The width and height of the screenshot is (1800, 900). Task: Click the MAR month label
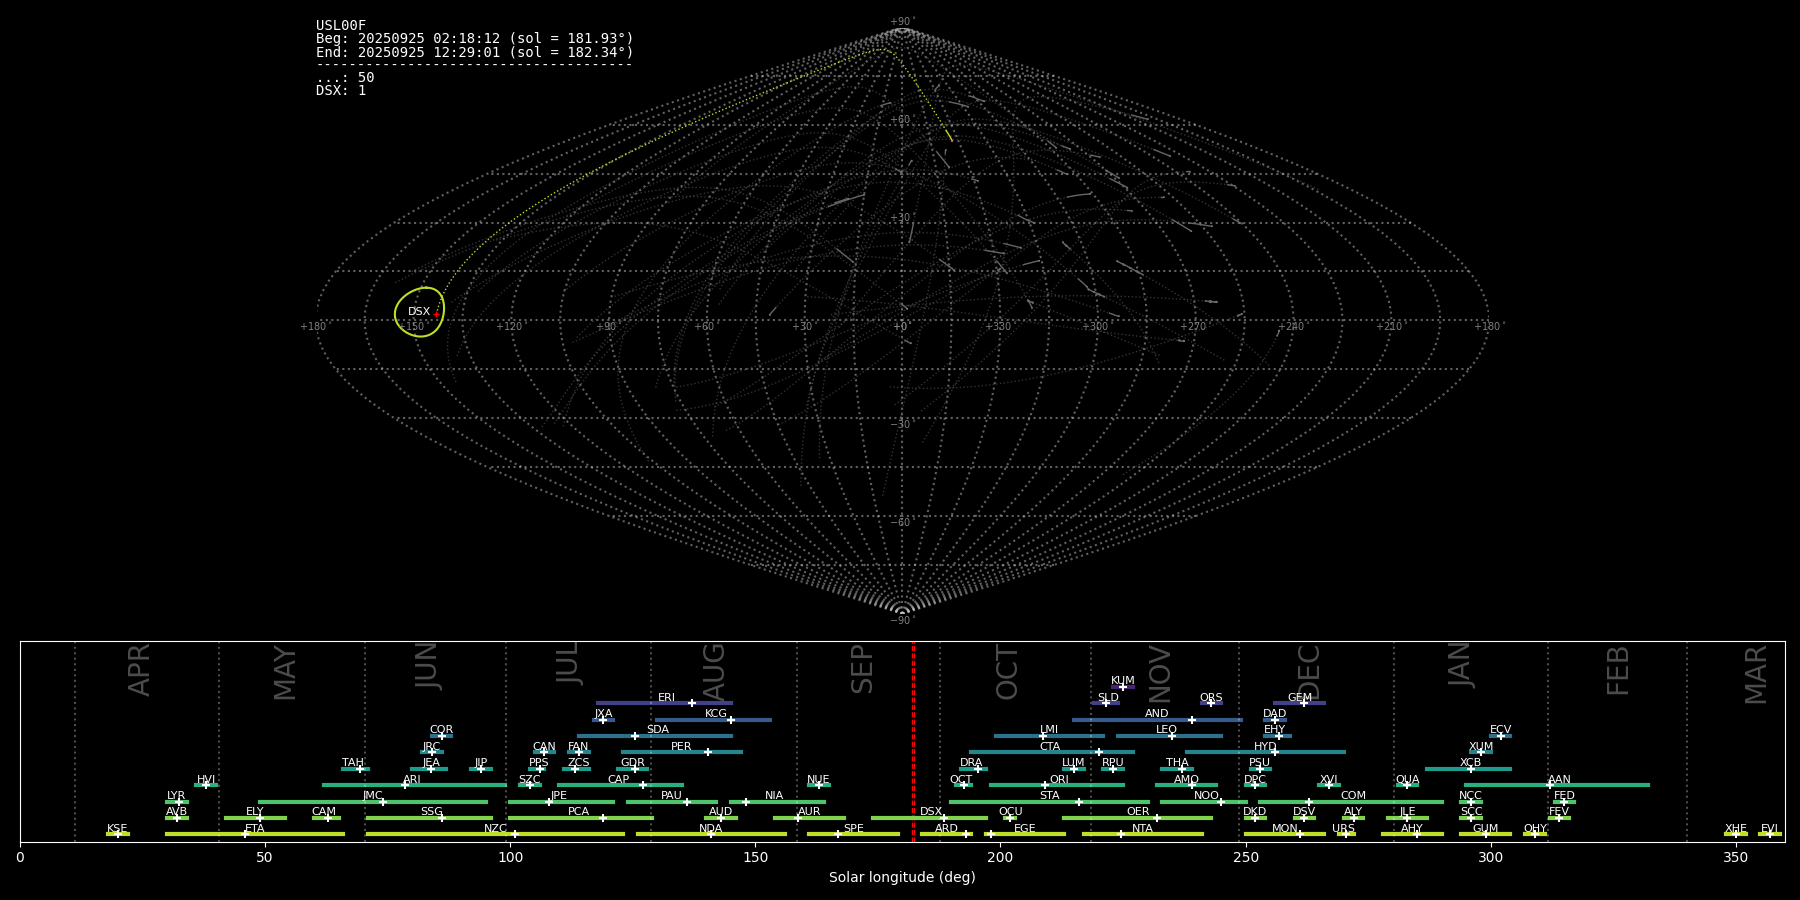click(1756, 675)
